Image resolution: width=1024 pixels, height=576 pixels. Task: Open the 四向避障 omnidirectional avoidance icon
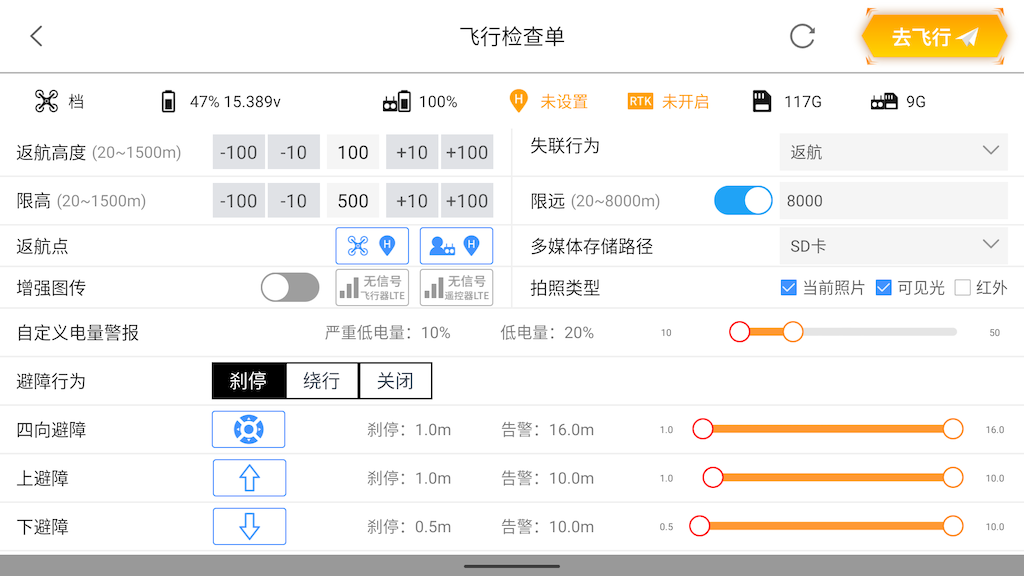point(248,429)
